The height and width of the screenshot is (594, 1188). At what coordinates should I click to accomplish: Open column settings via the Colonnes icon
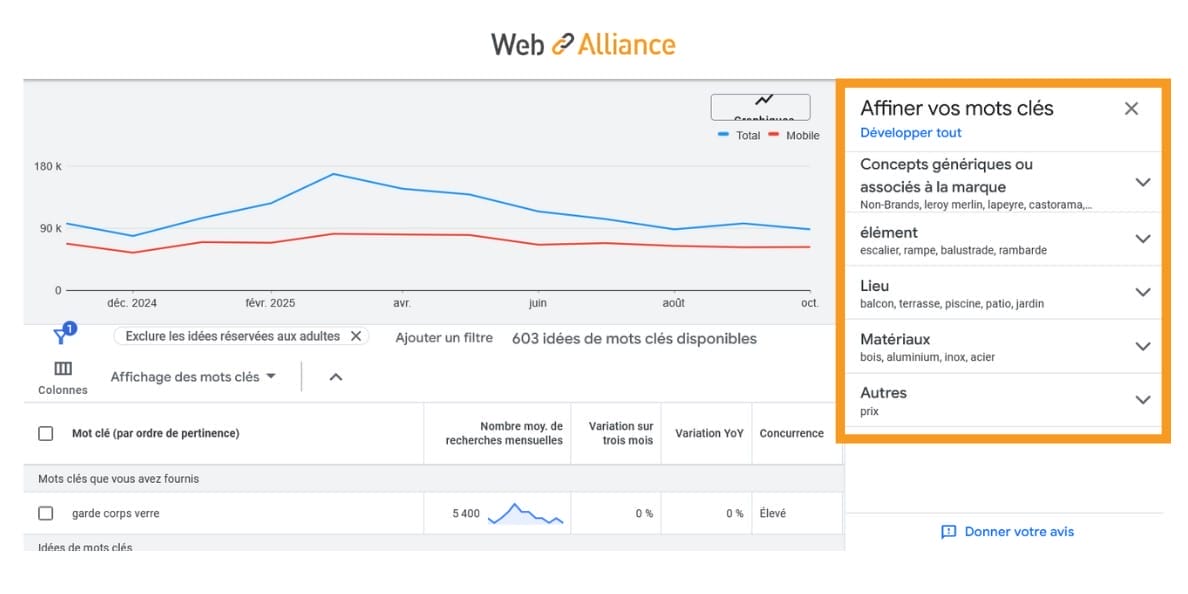click(62, 368)
